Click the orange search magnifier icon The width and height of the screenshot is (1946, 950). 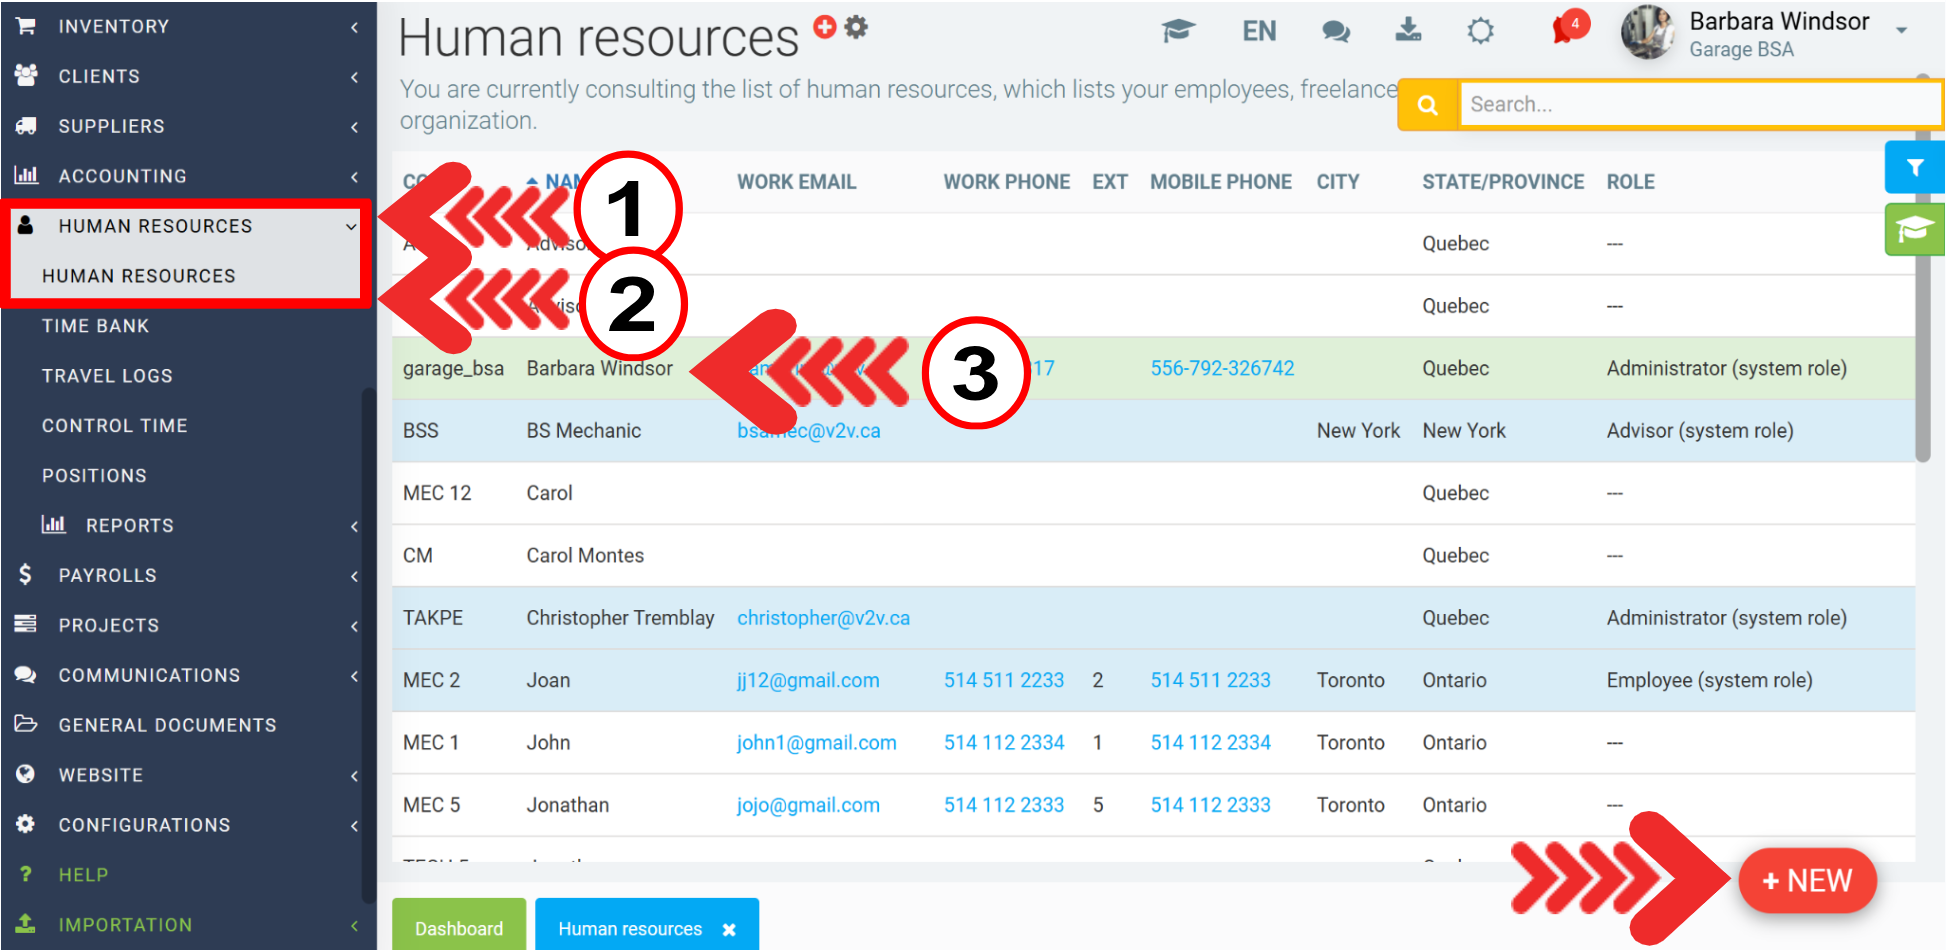(1427, 105)
